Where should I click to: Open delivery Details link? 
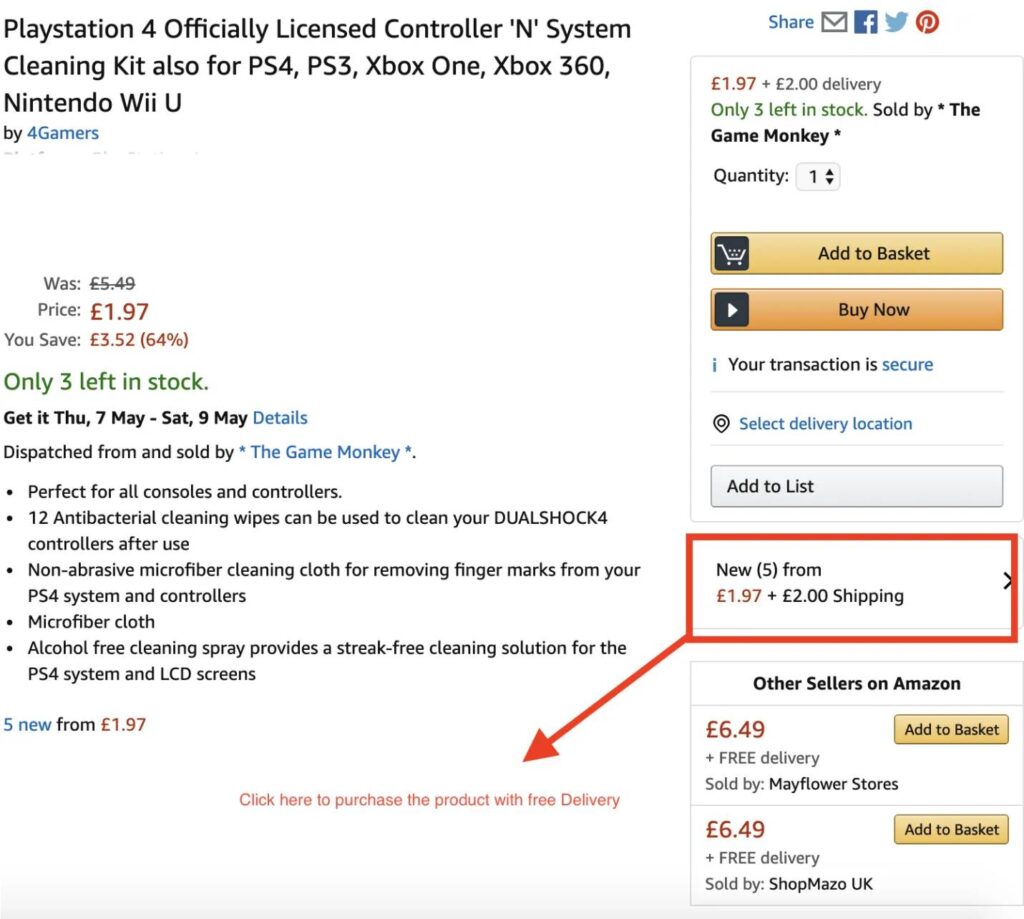click(280, 418)
